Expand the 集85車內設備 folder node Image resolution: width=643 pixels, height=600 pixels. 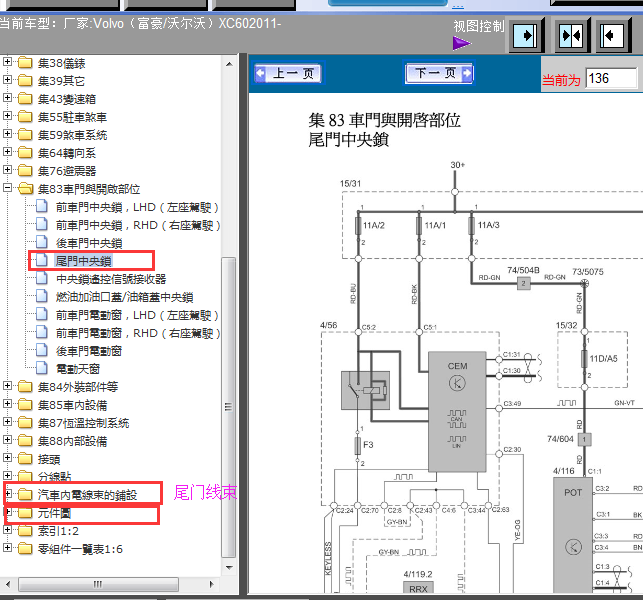(x=7, y=404)
